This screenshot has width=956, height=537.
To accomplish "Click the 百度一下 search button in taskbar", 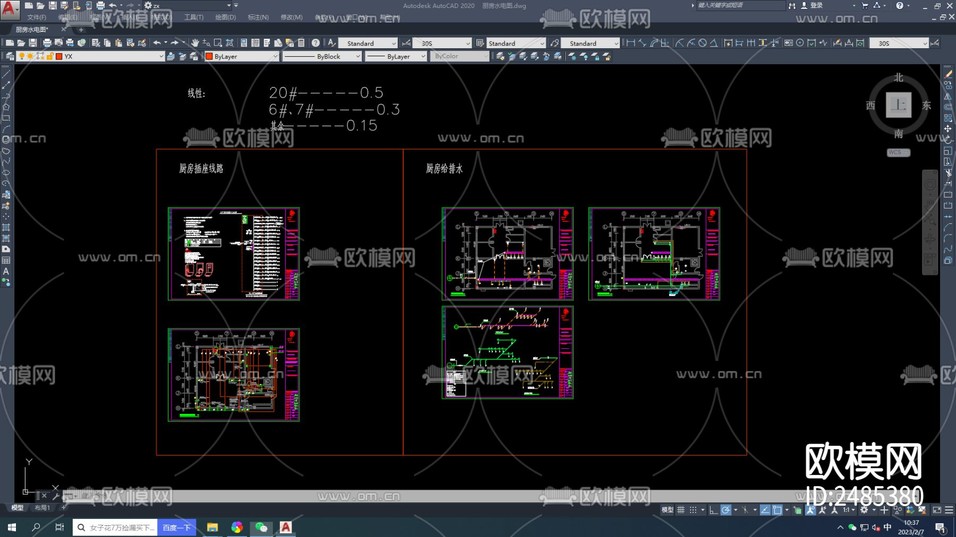I will pyautogui.click(x=177, y=527).
